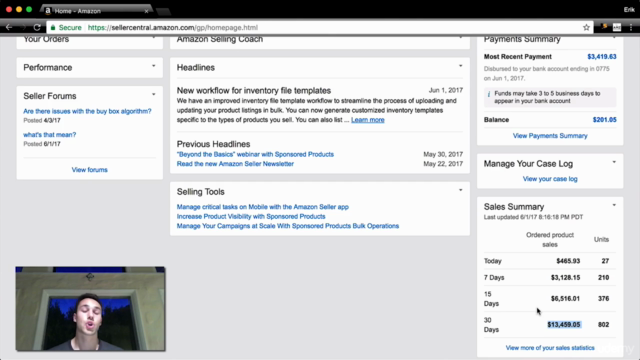The image size is (640, 360).
Task: Select the Home - Amazon tab
Action: click(x=96, y=11)
